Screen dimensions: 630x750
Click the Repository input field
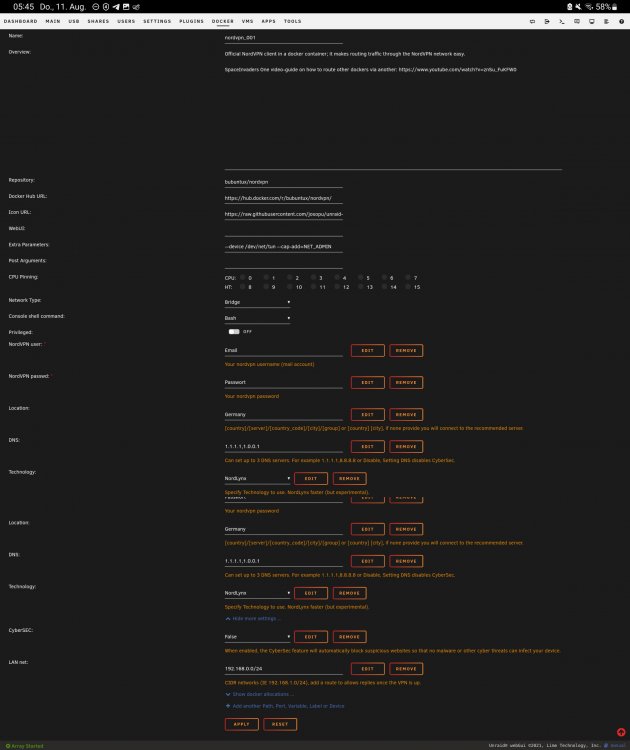(x=284, y=182)
